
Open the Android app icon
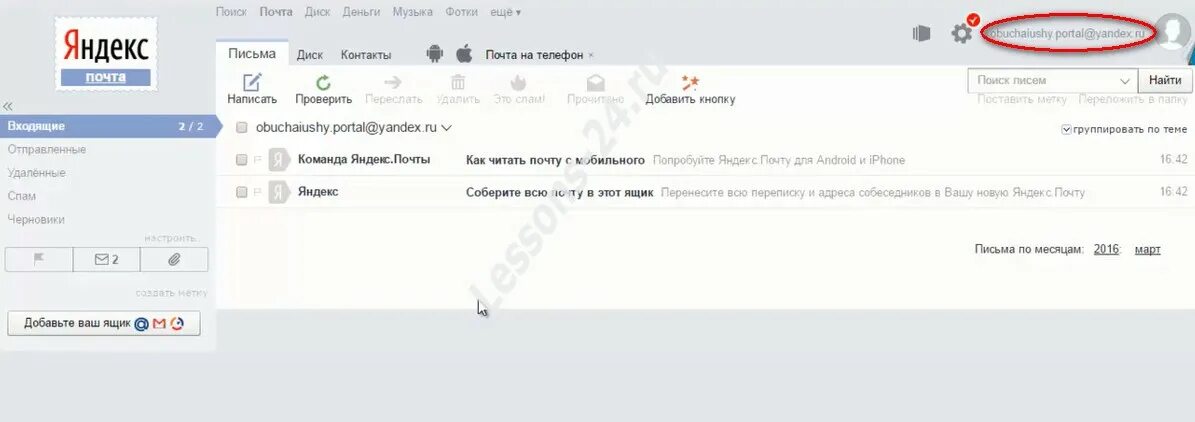(x=434, y=54)
